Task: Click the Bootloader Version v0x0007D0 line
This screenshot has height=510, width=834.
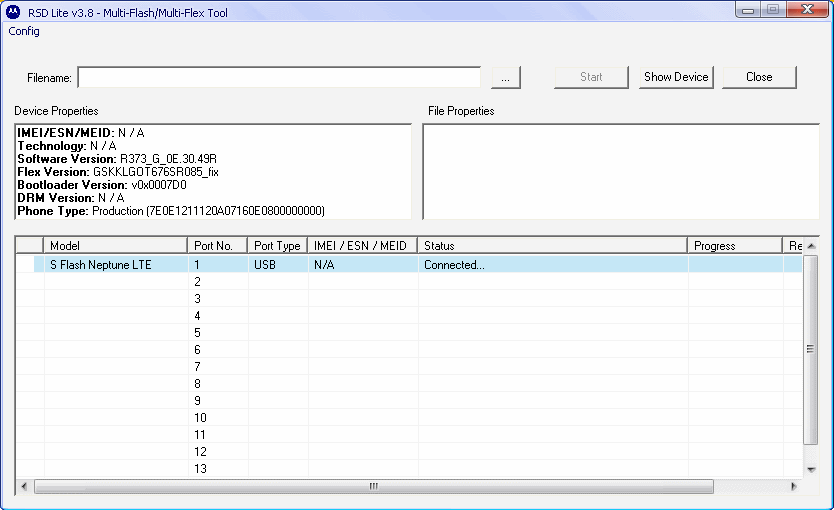Action: [102, 185]
